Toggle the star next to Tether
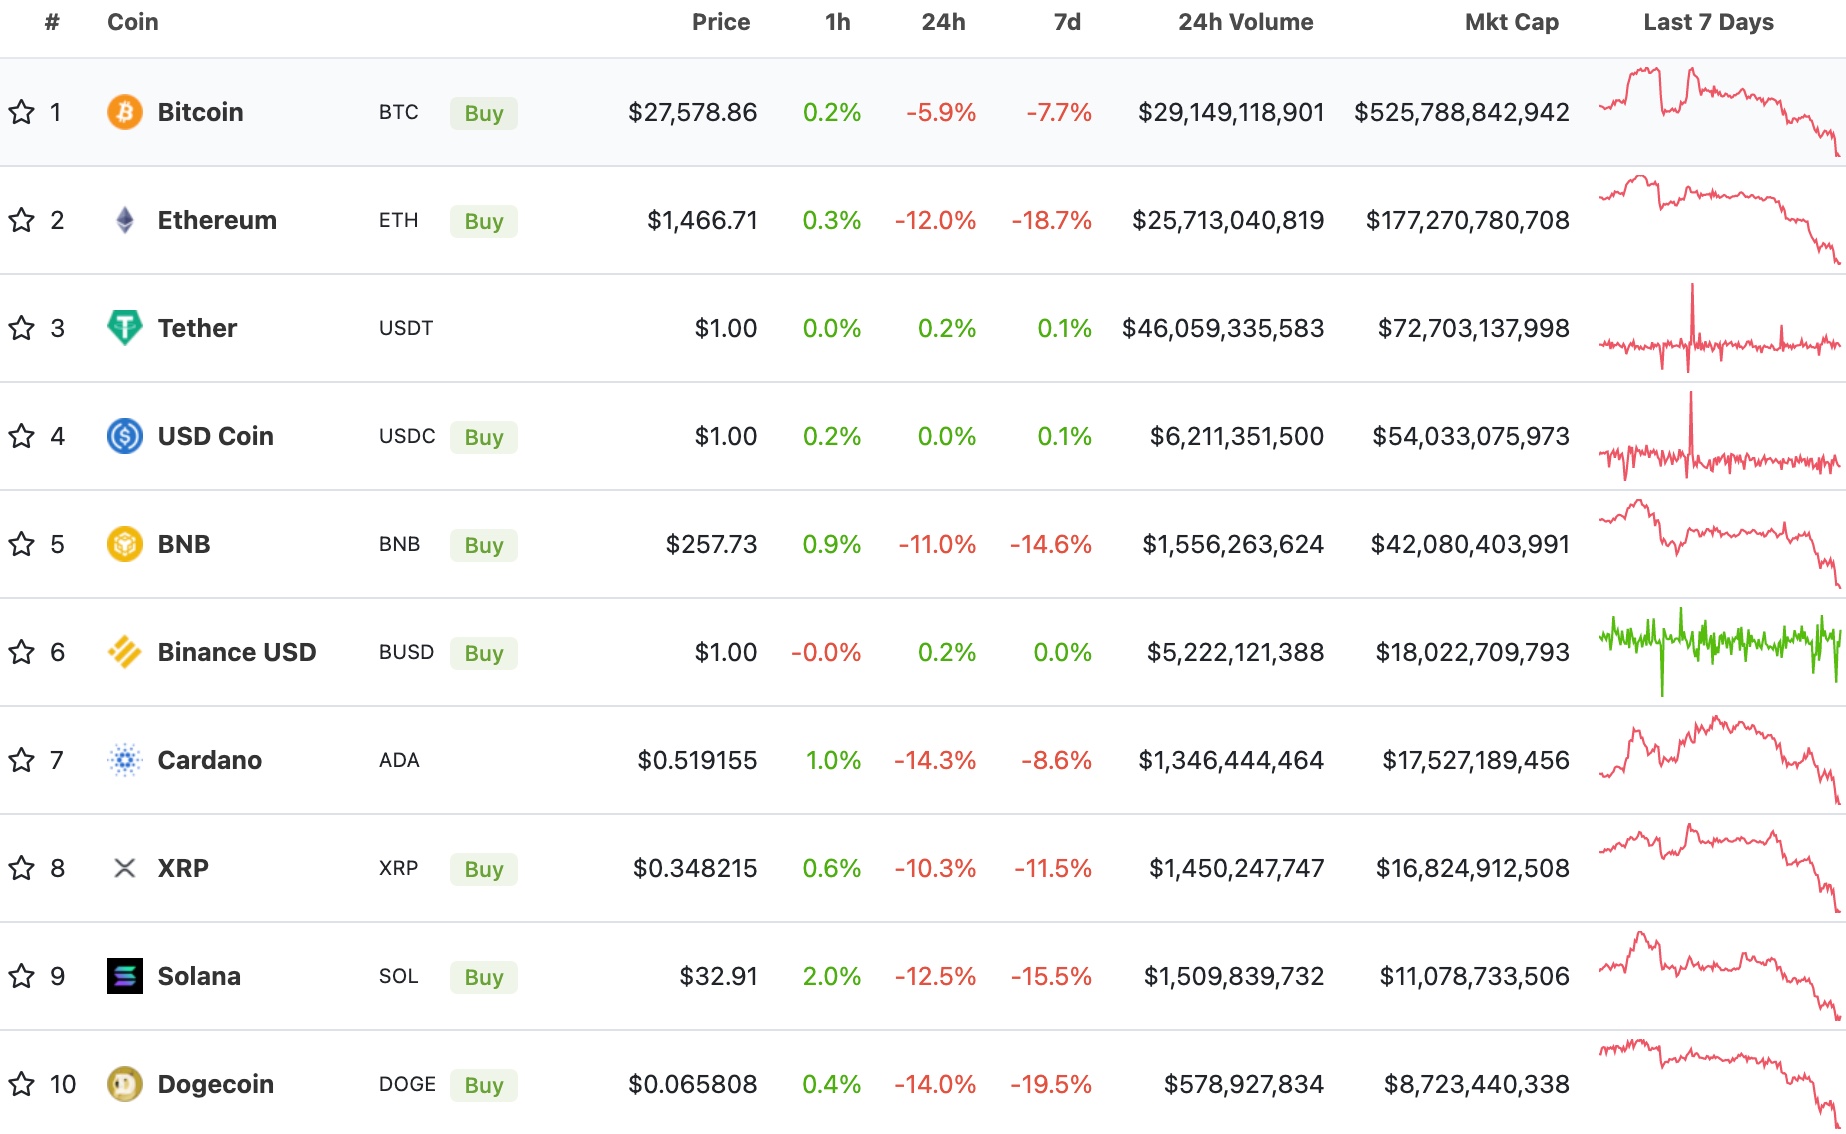The height and width of the screenshot is (1134, 1846). (x=21, y=328)
